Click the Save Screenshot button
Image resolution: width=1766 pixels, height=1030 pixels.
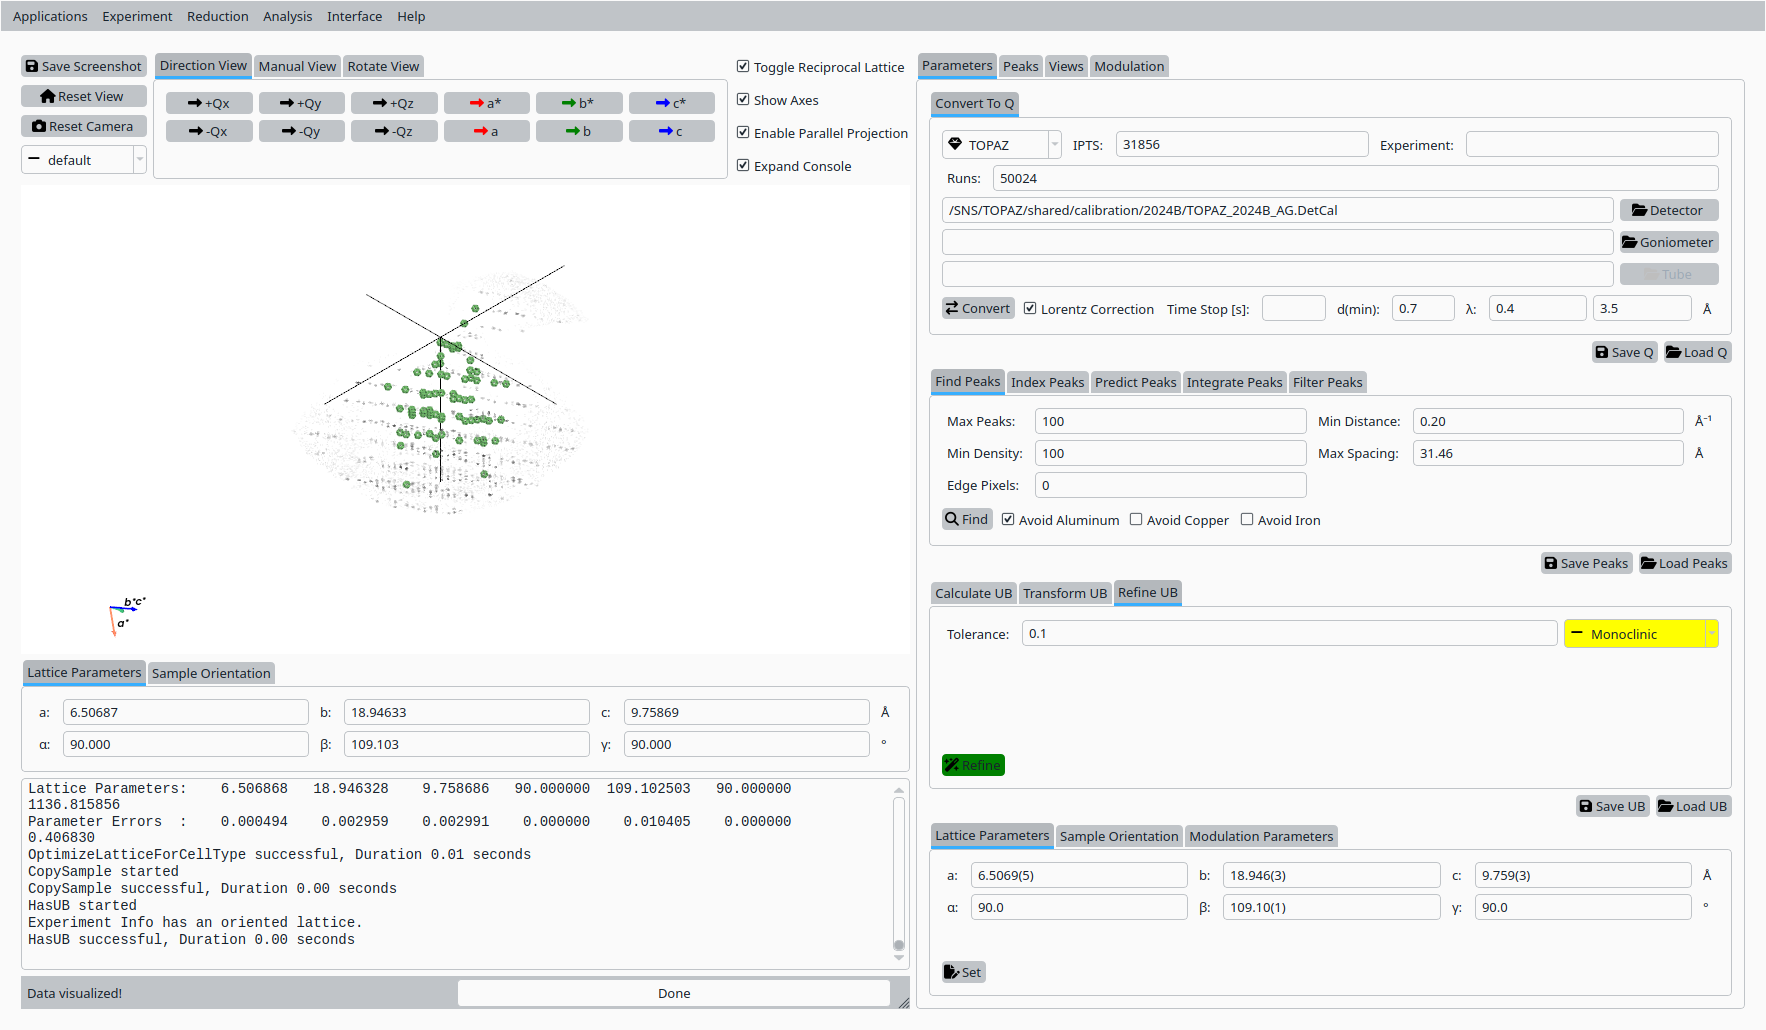[84, 66]
